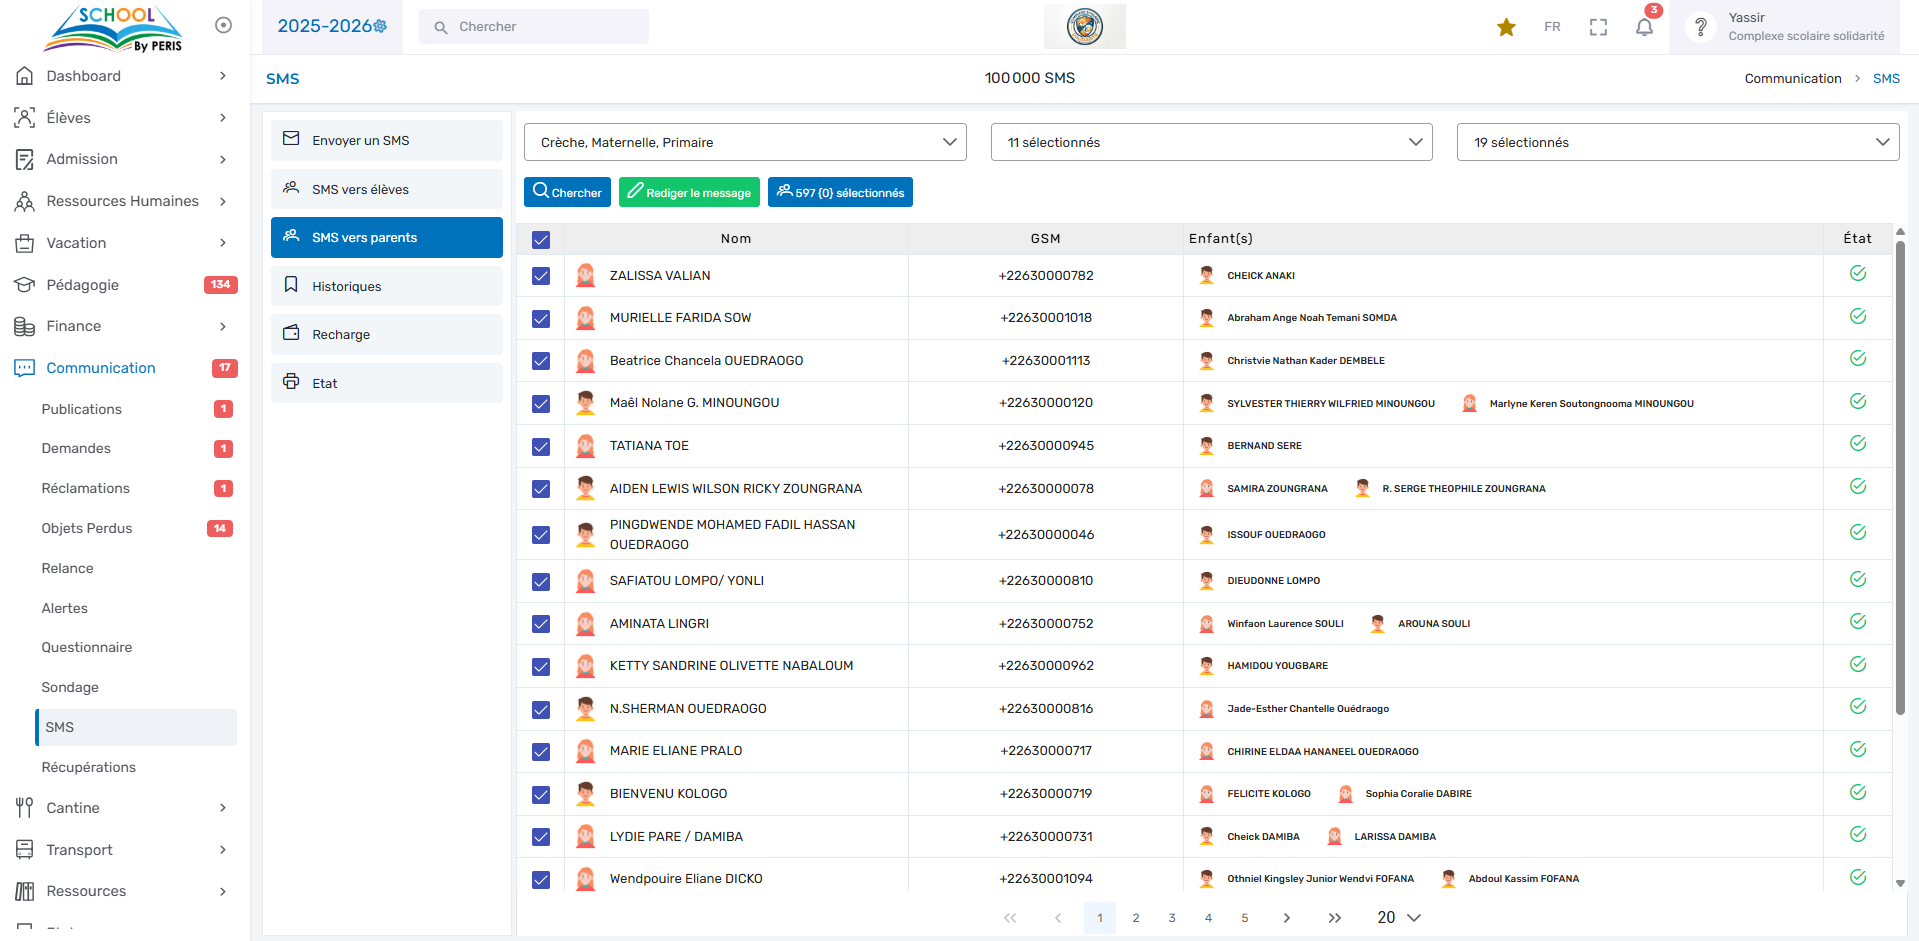Viewport: 1919px width, 941px height.
Task: Click status check icon for ZALISSA VALIAN
Action: click(x=1857, y=274)
